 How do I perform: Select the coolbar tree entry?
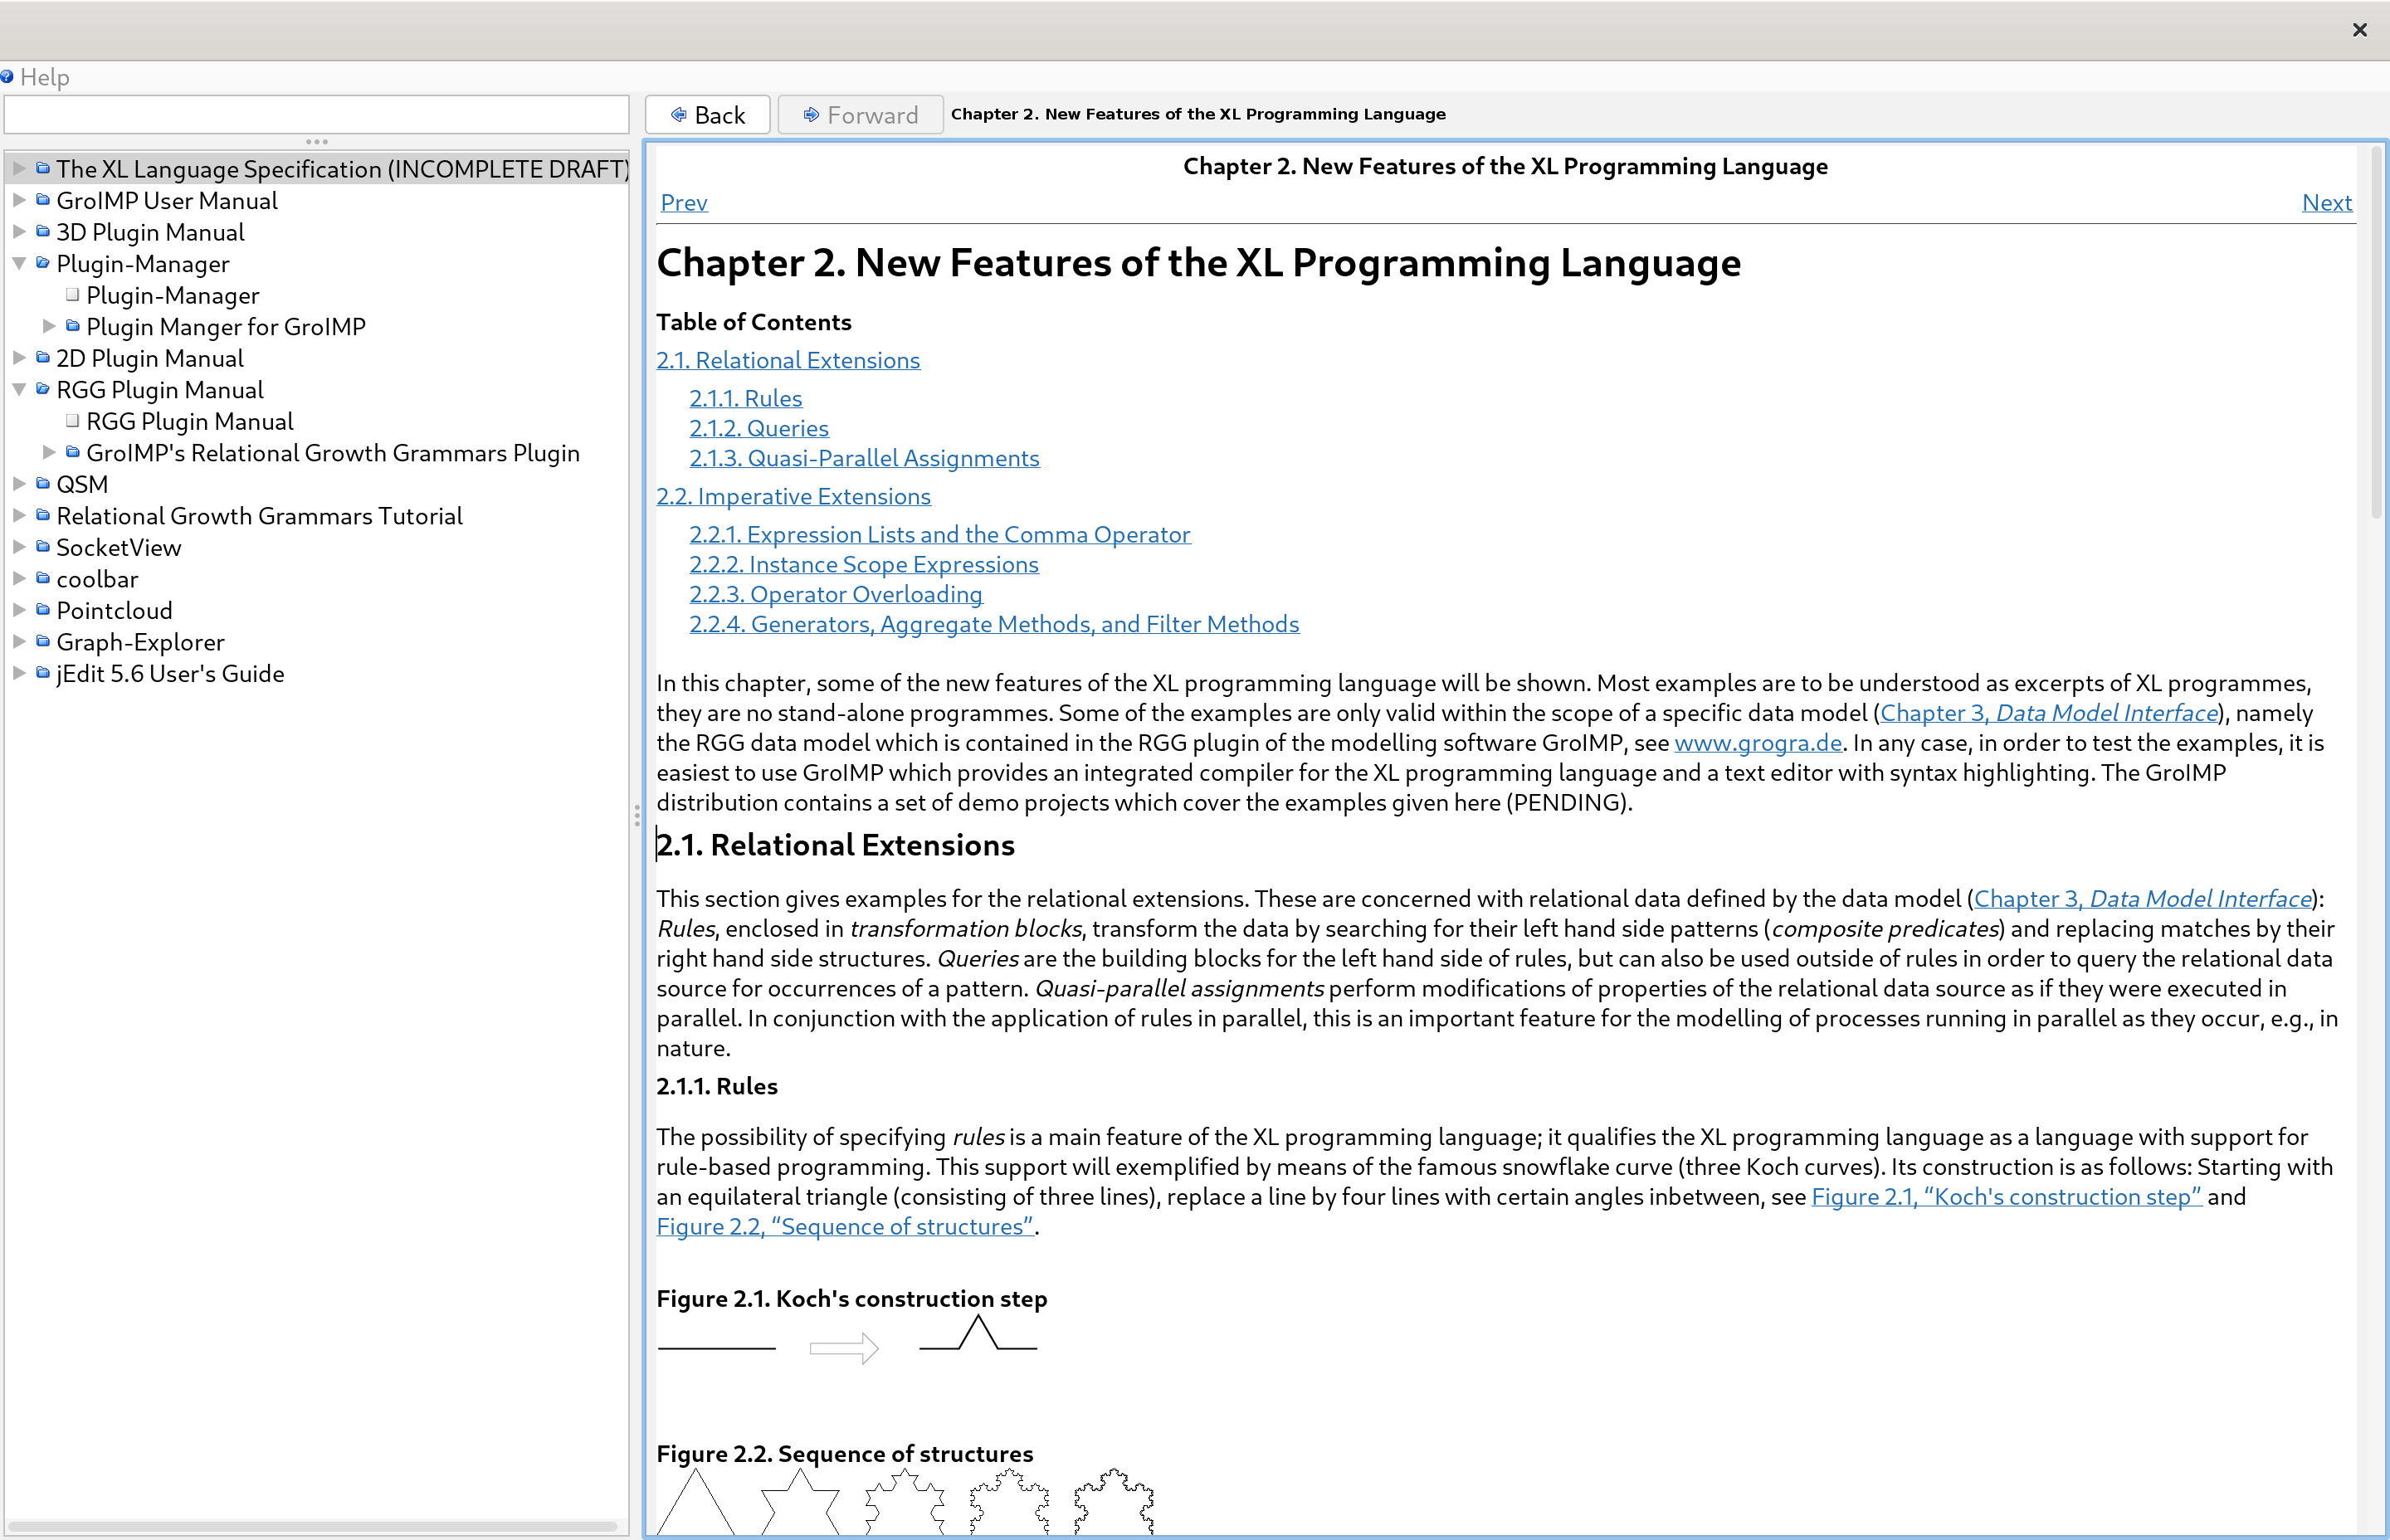97,579
